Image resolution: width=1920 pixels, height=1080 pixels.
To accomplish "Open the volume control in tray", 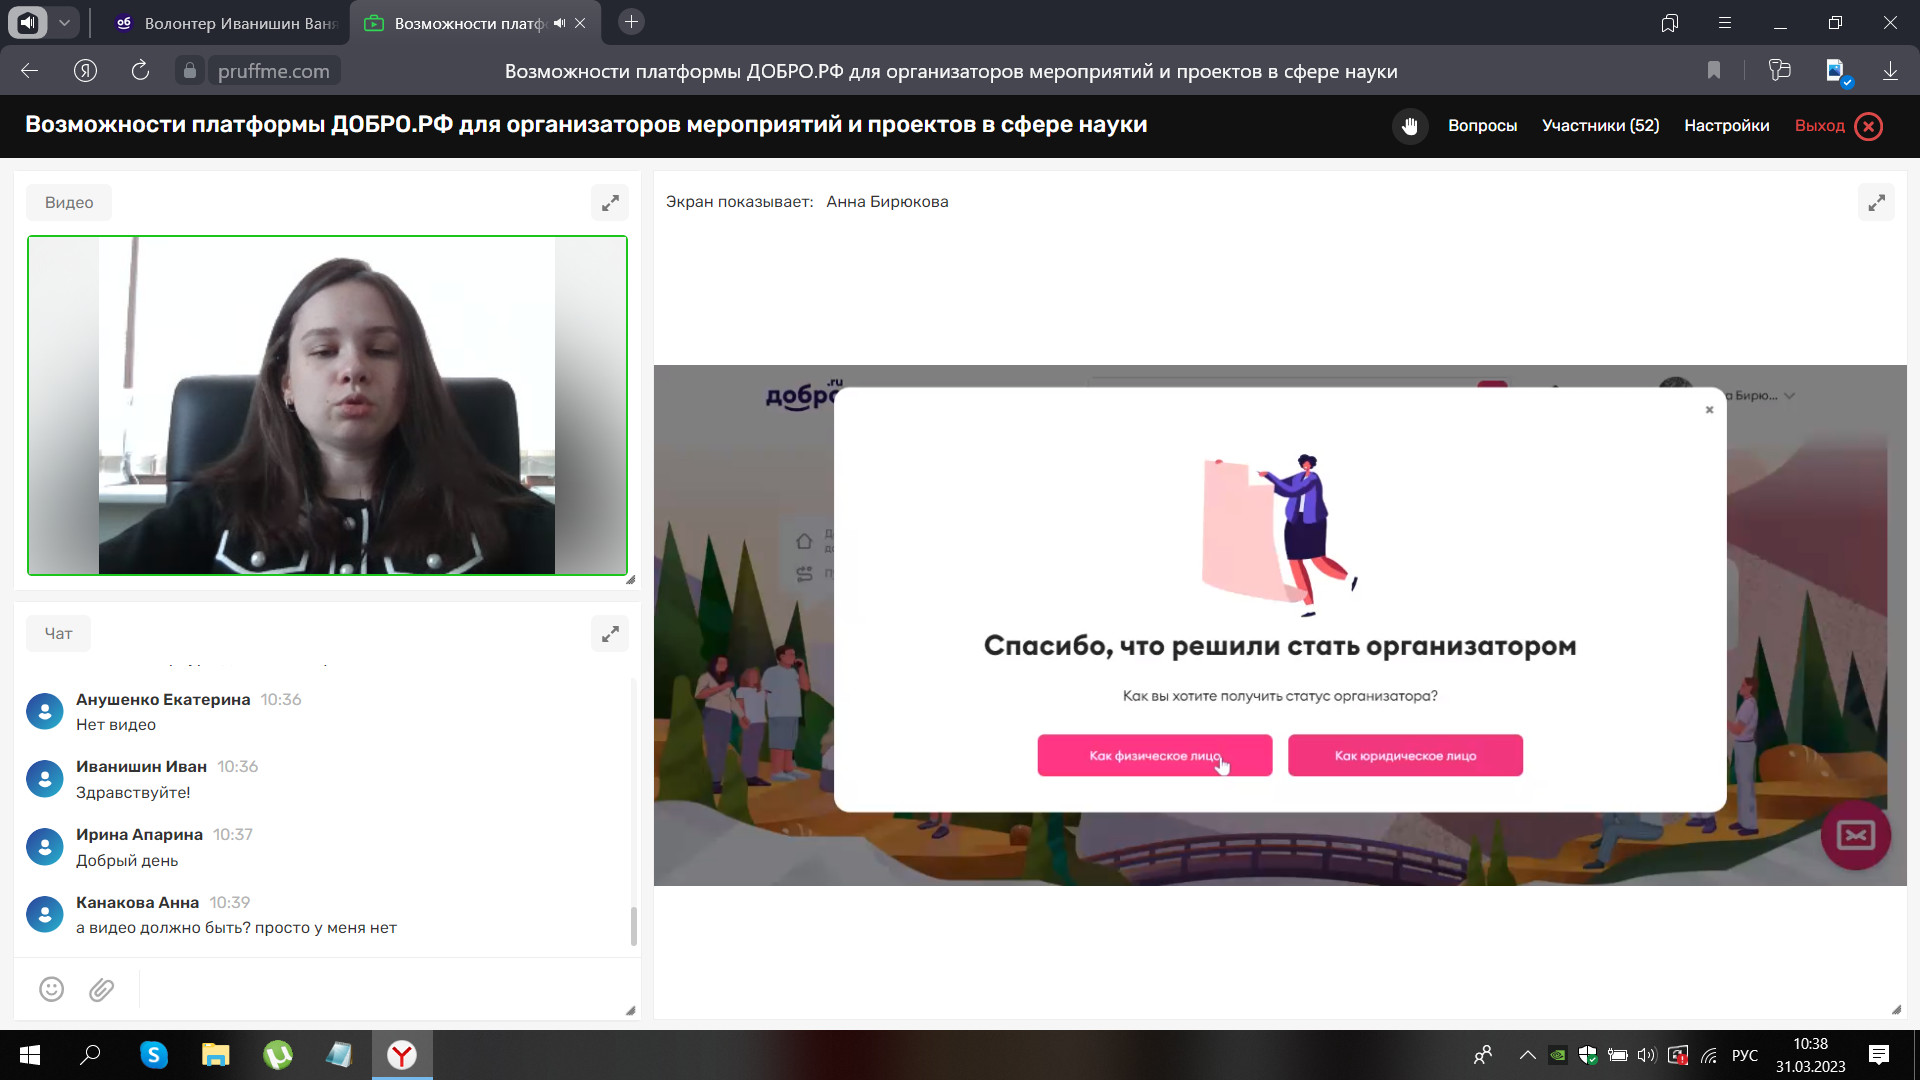I will point(1647,1055).
